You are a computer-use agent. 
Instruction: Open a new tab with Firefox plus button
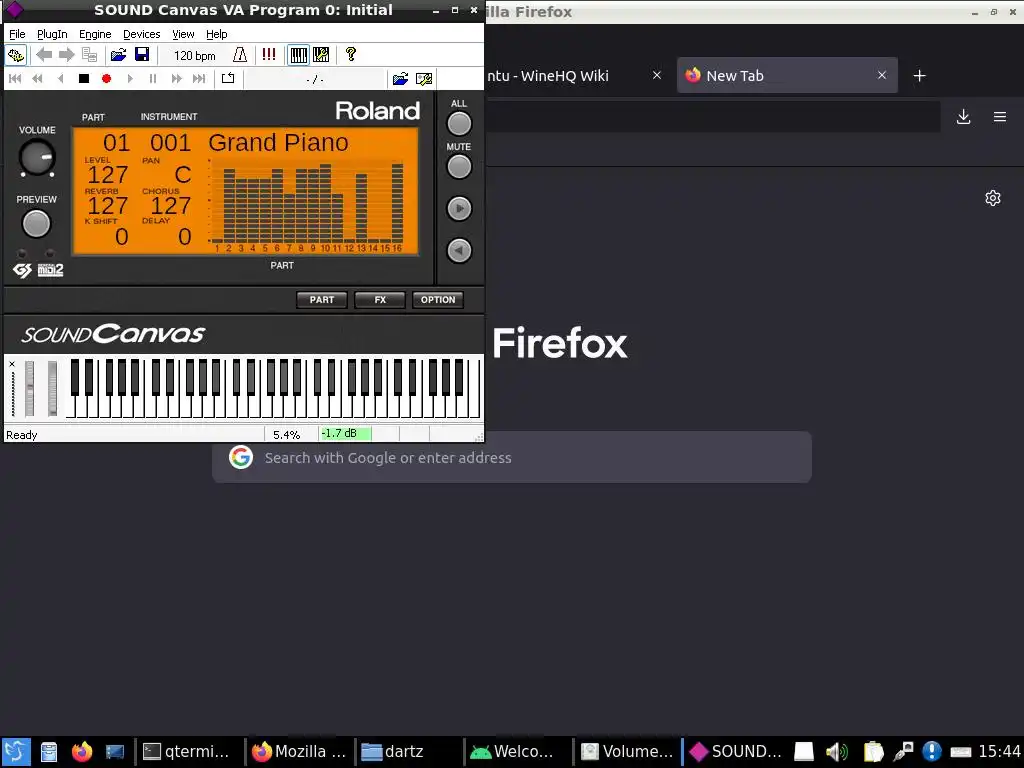[x=920, y=76]
